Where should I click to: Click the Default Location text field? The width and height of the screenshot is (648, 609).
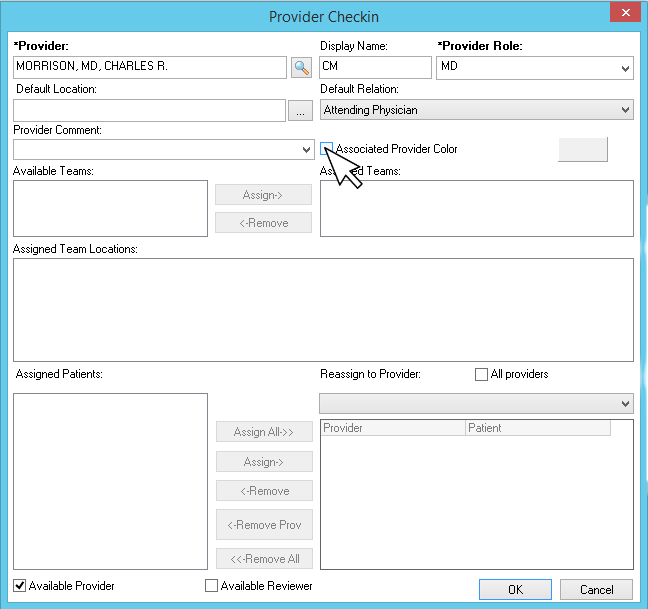[x=150, y=111]
